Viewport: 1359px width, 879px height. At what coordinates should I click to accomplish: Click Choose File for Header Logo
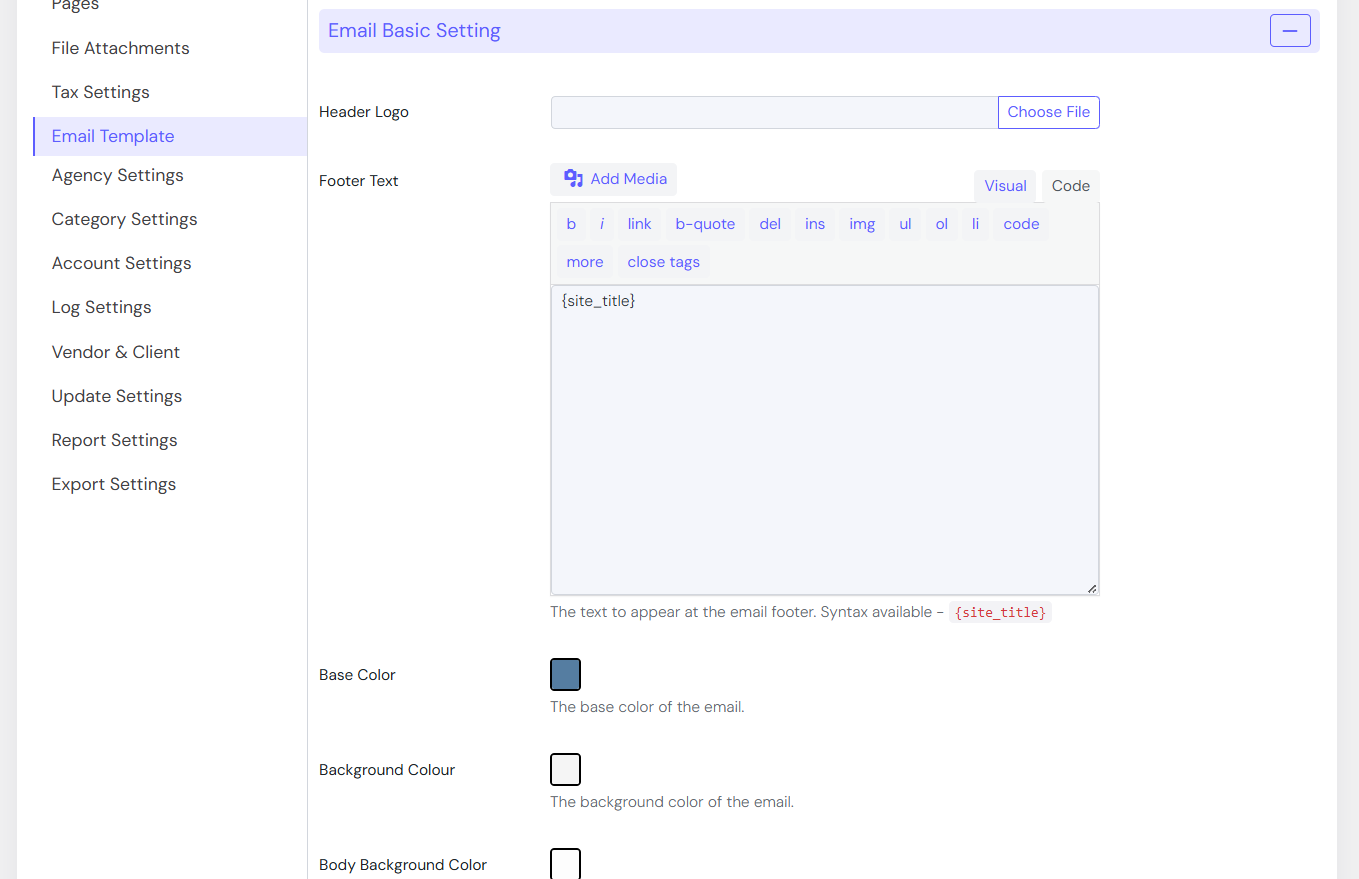(x=1048, y=112)
